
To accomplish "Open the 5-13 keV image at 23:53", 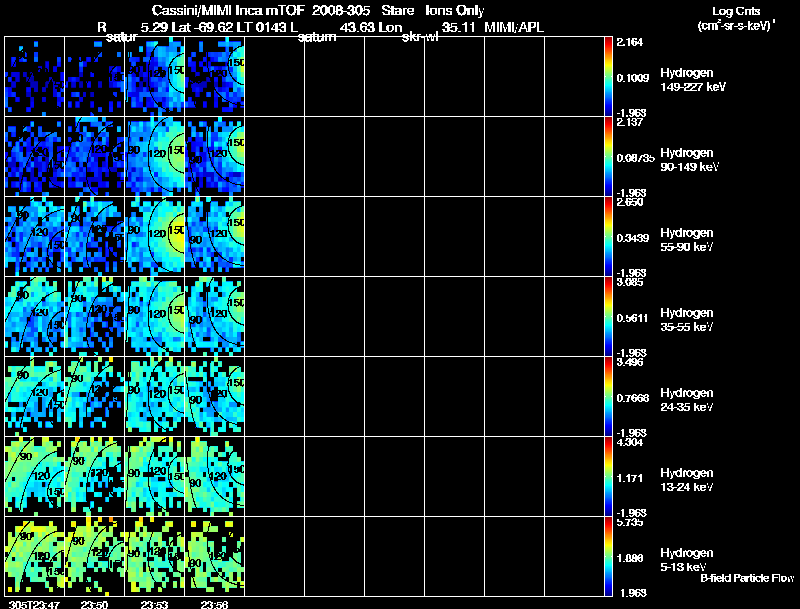I will point(155,556).
